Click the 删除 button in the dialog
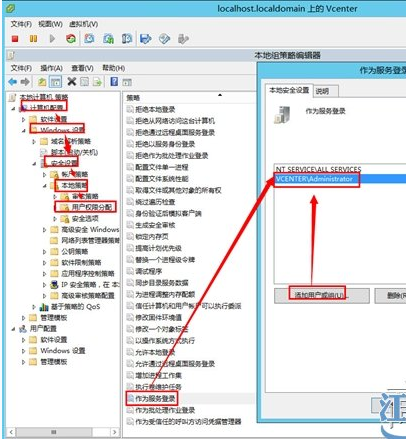Viewport: 406px width, 439px height. [x=391, y=296]
